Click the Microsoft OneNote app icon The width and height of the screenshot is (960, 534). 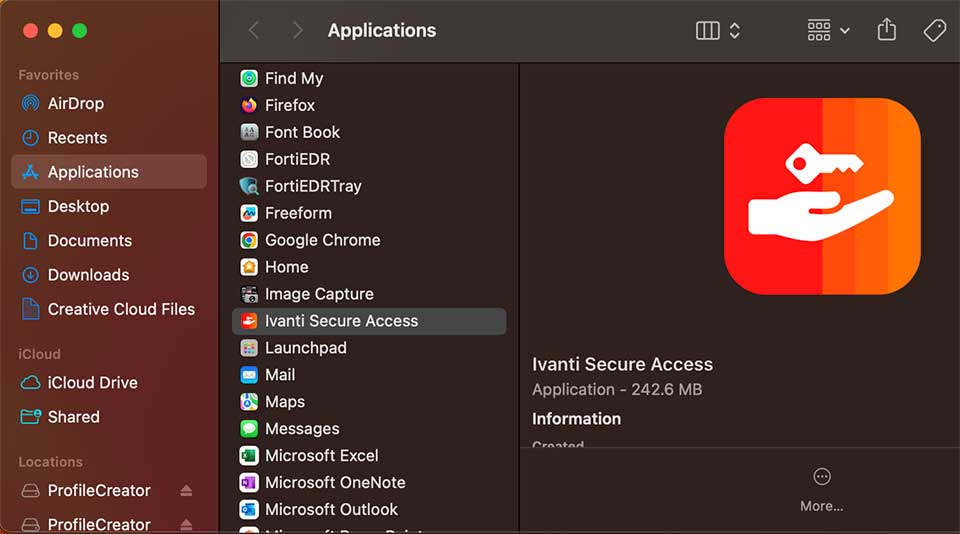point(249,483)
